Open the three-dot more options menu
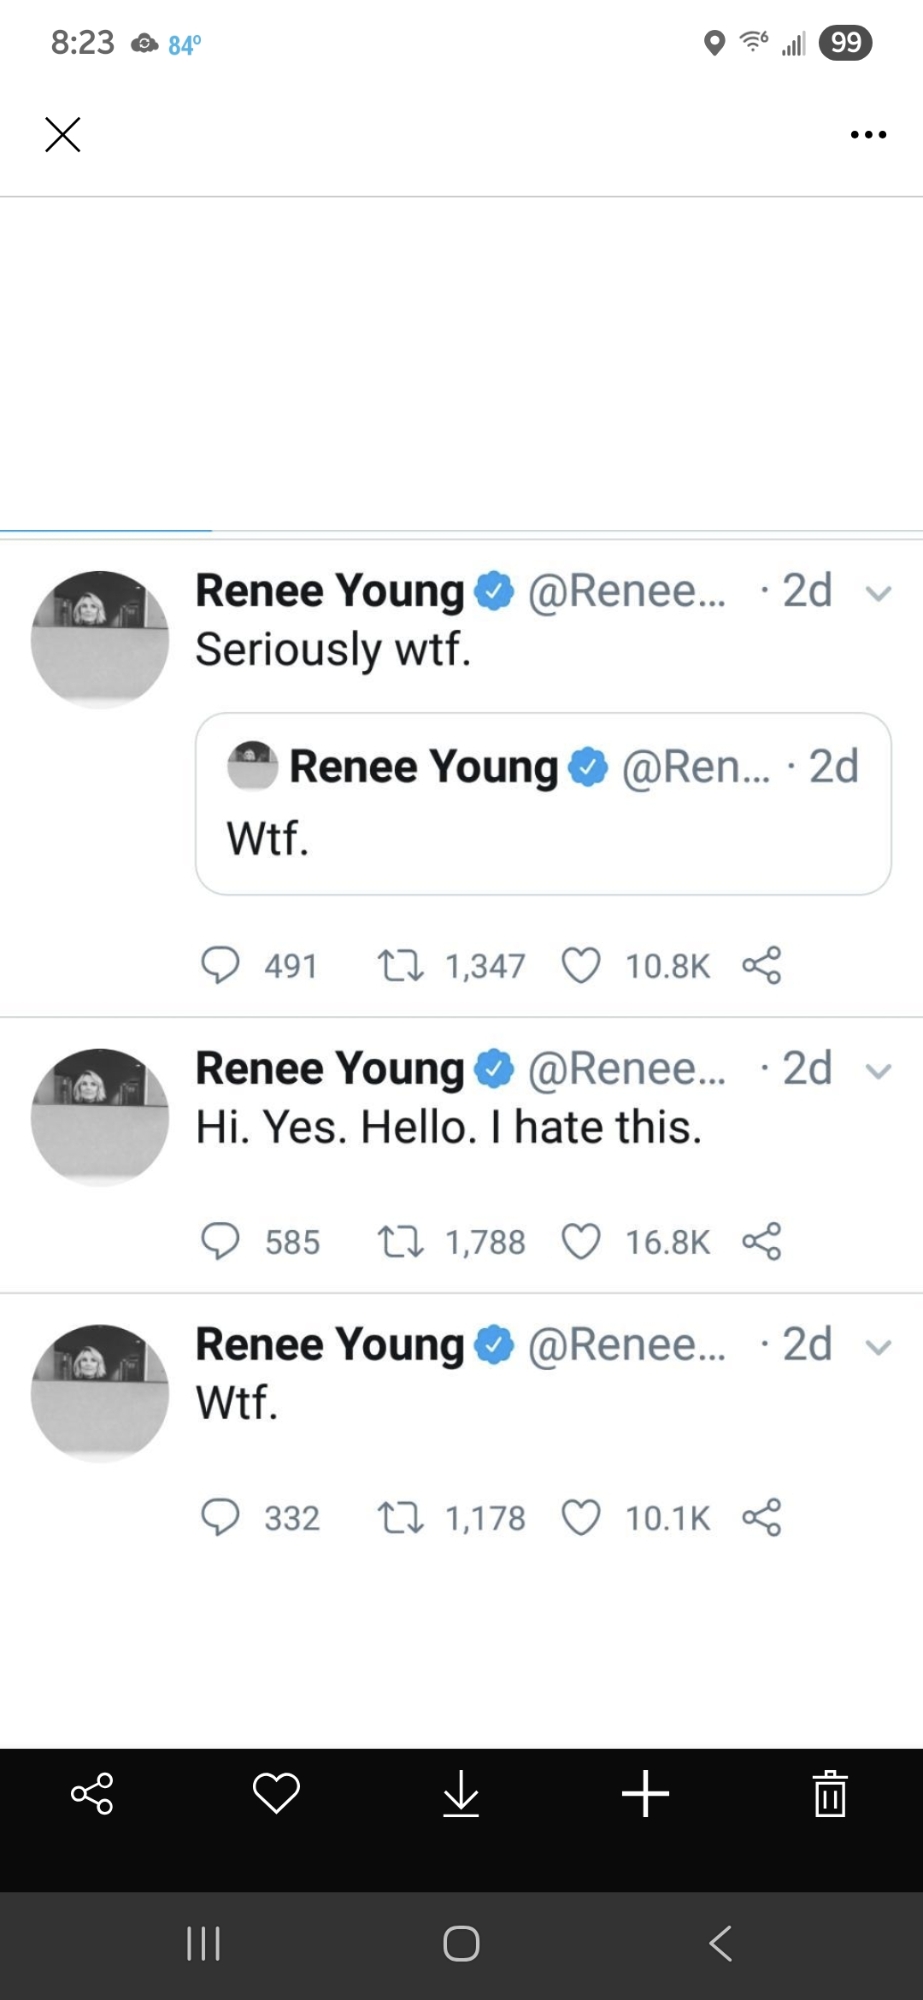 (868, 135)
